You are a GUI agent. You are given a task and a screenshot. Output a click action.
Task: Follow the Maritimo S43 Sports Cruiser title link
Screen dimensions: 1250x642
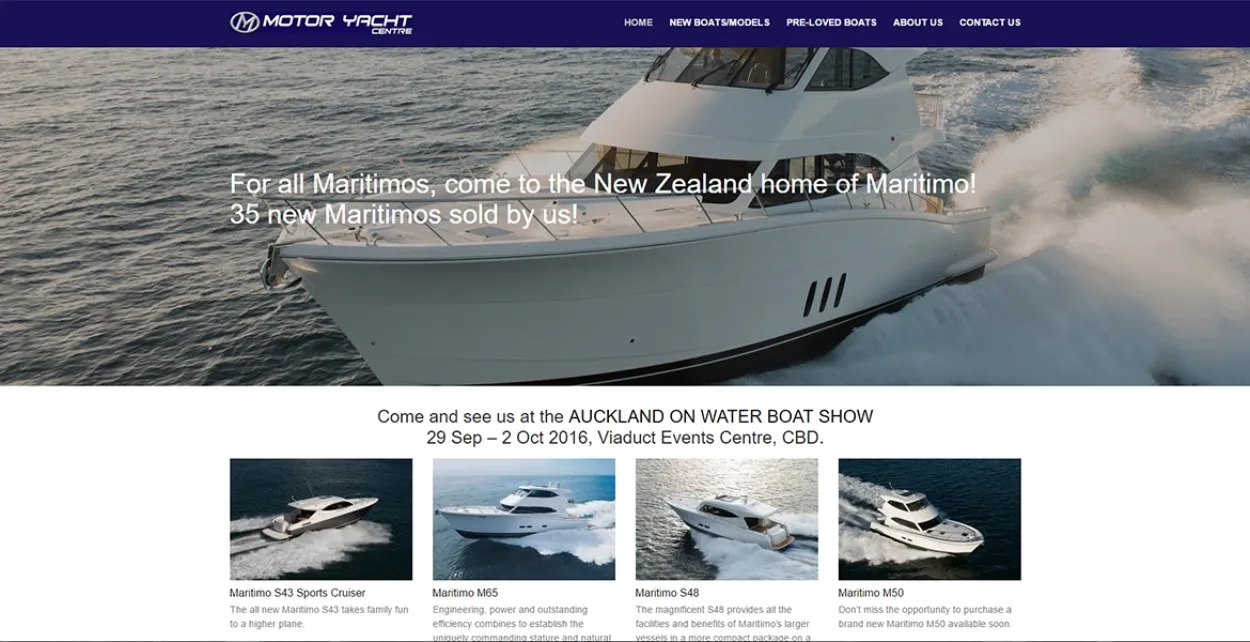pyautogui.click(x=298, y=593)
